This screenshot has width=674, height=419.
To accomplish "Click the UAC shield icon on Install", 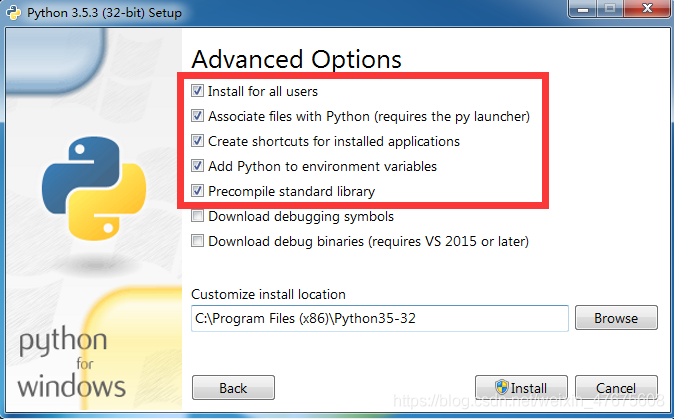I will click(502, 388).
